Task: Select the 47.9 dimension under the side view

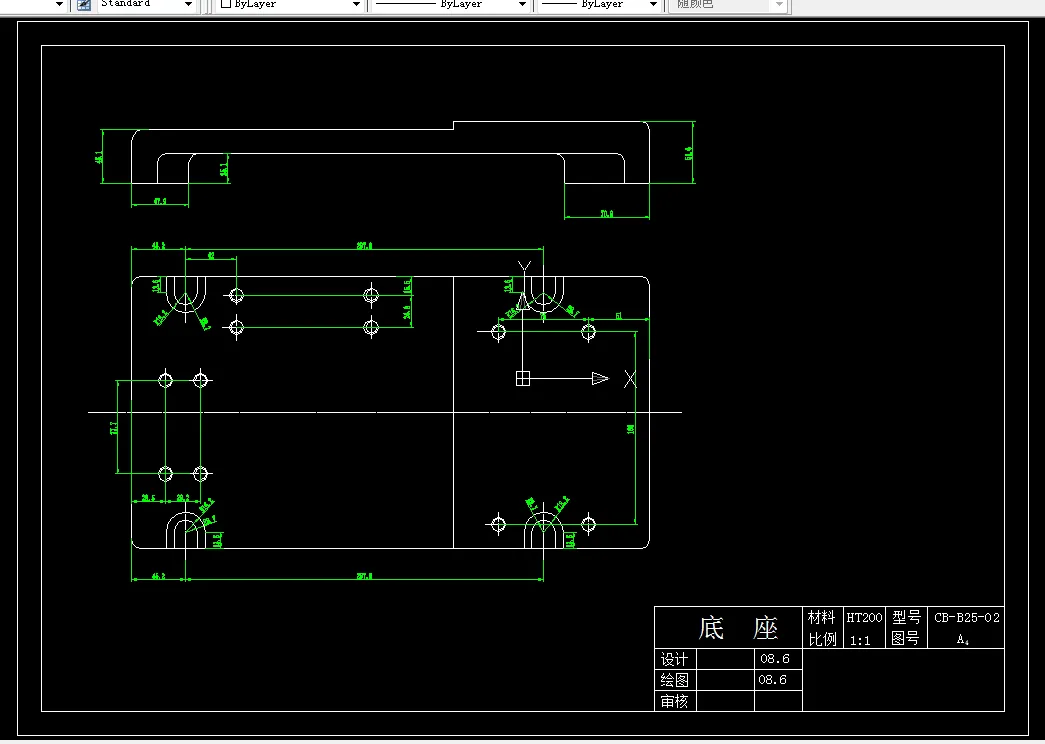Action: [x=160, y=201]
